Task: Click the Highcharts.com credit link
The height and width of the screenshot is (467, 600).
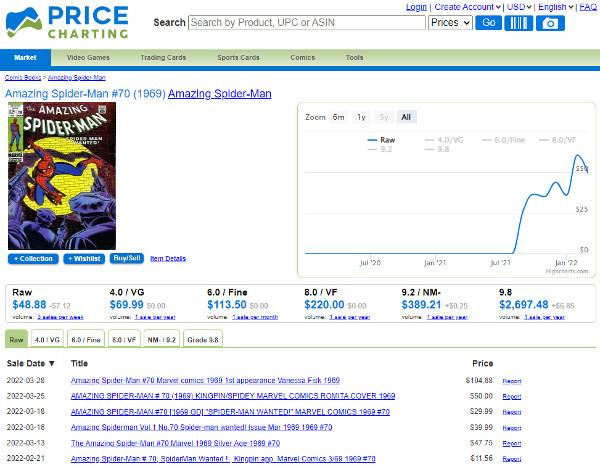Action: (567, 271)
